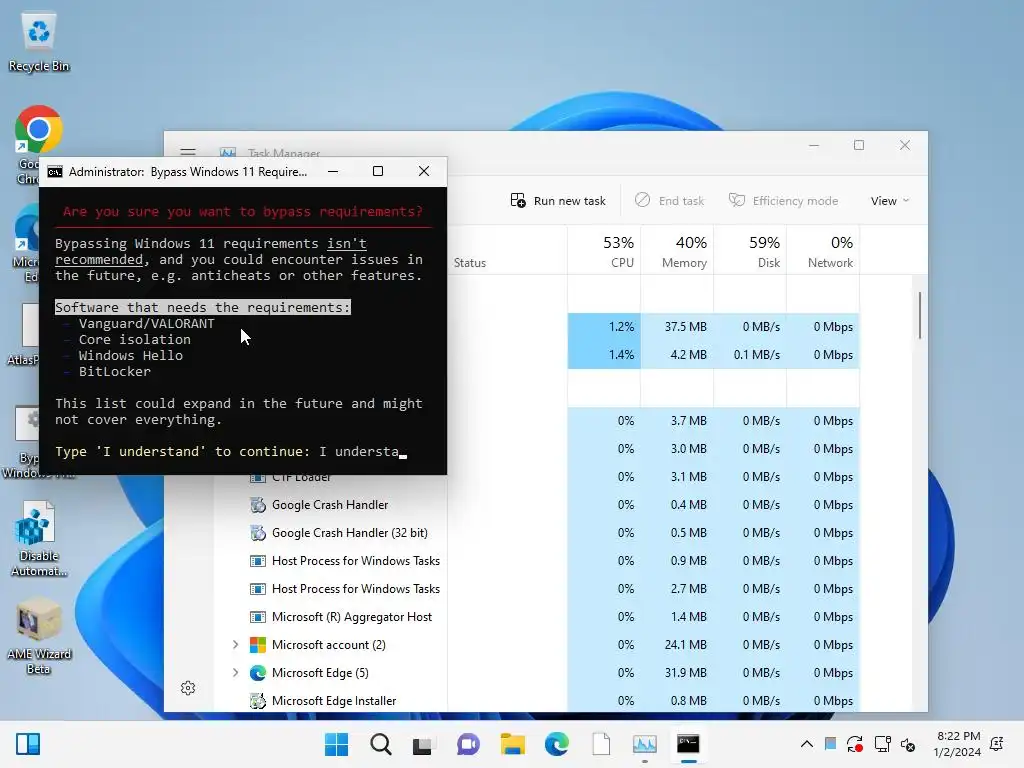Show hidden system tray icons
Screen dimensions: 1024x768
[807, 744]
